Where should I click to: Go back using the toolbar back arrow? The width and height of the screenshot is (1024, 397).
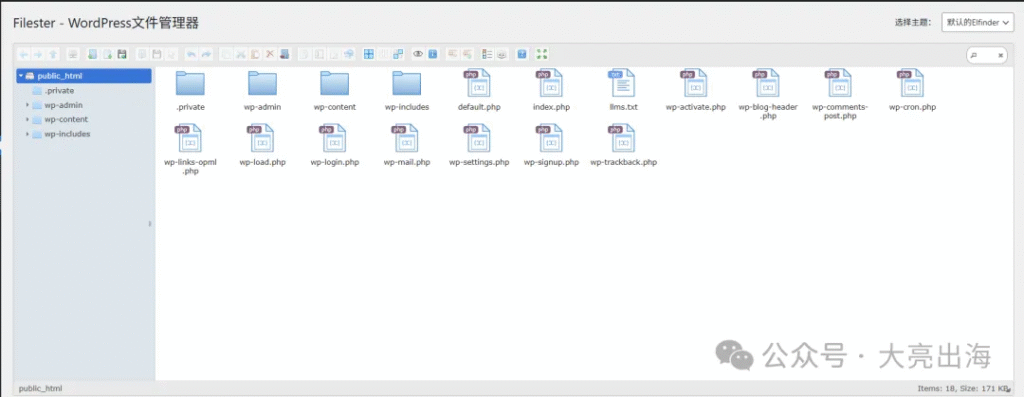24,54
